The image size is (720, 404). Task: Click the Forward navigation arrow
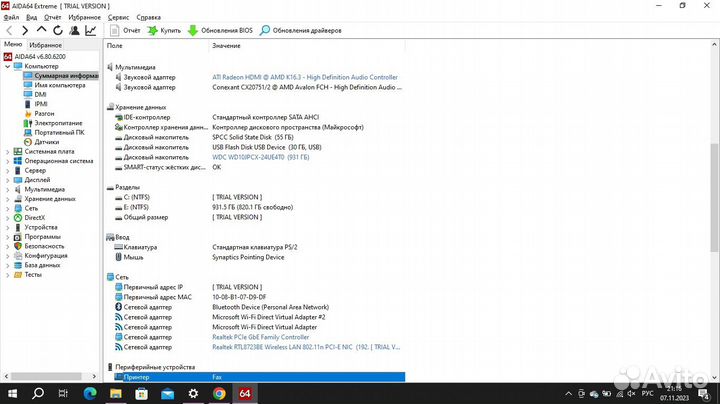pyautogui.click(x=25, y=31)
